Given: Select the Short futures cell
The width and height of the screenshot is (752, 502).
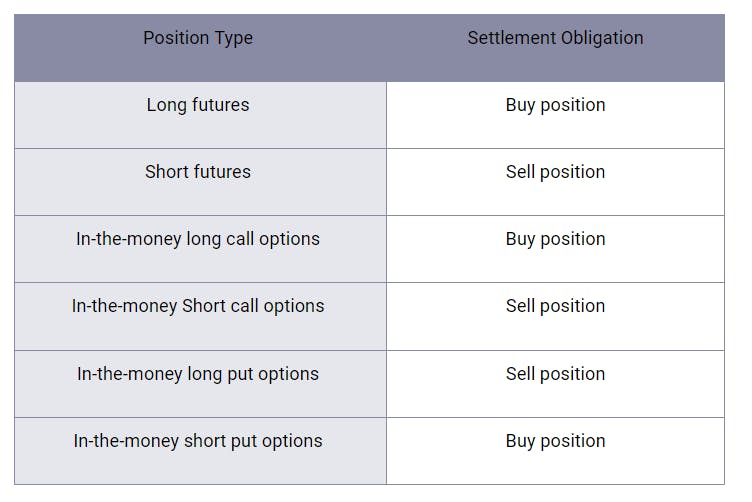Looking at the screenshot, I should (198, 172).
